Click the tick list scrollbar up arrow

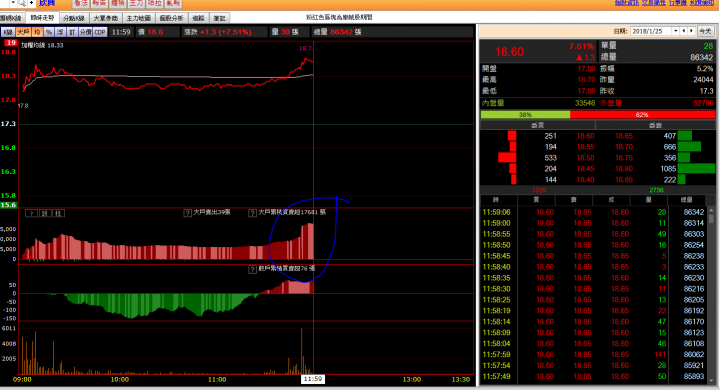coord(711,211)
